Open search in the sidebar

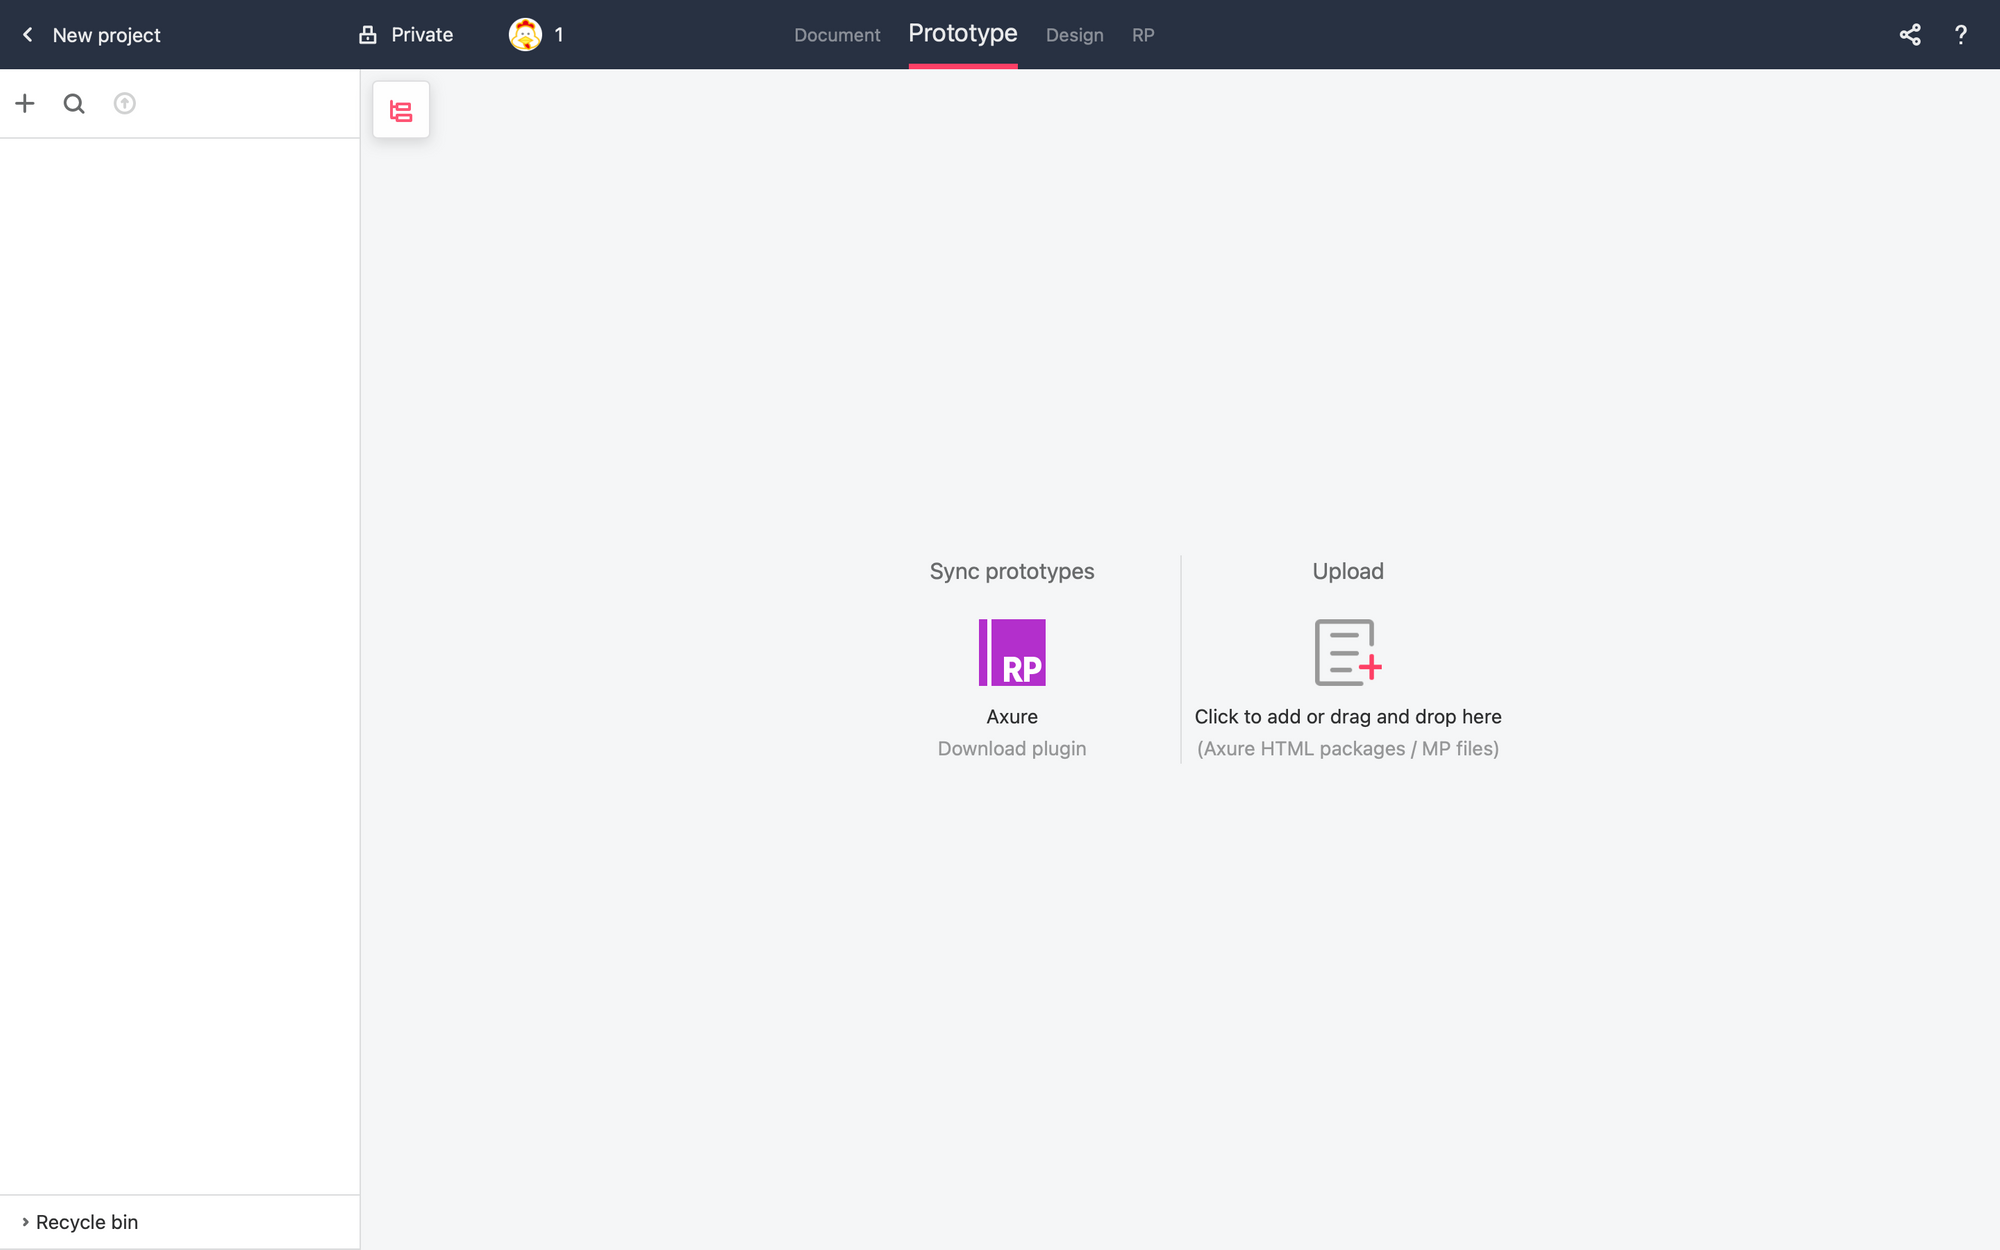[x=74, y=103]
